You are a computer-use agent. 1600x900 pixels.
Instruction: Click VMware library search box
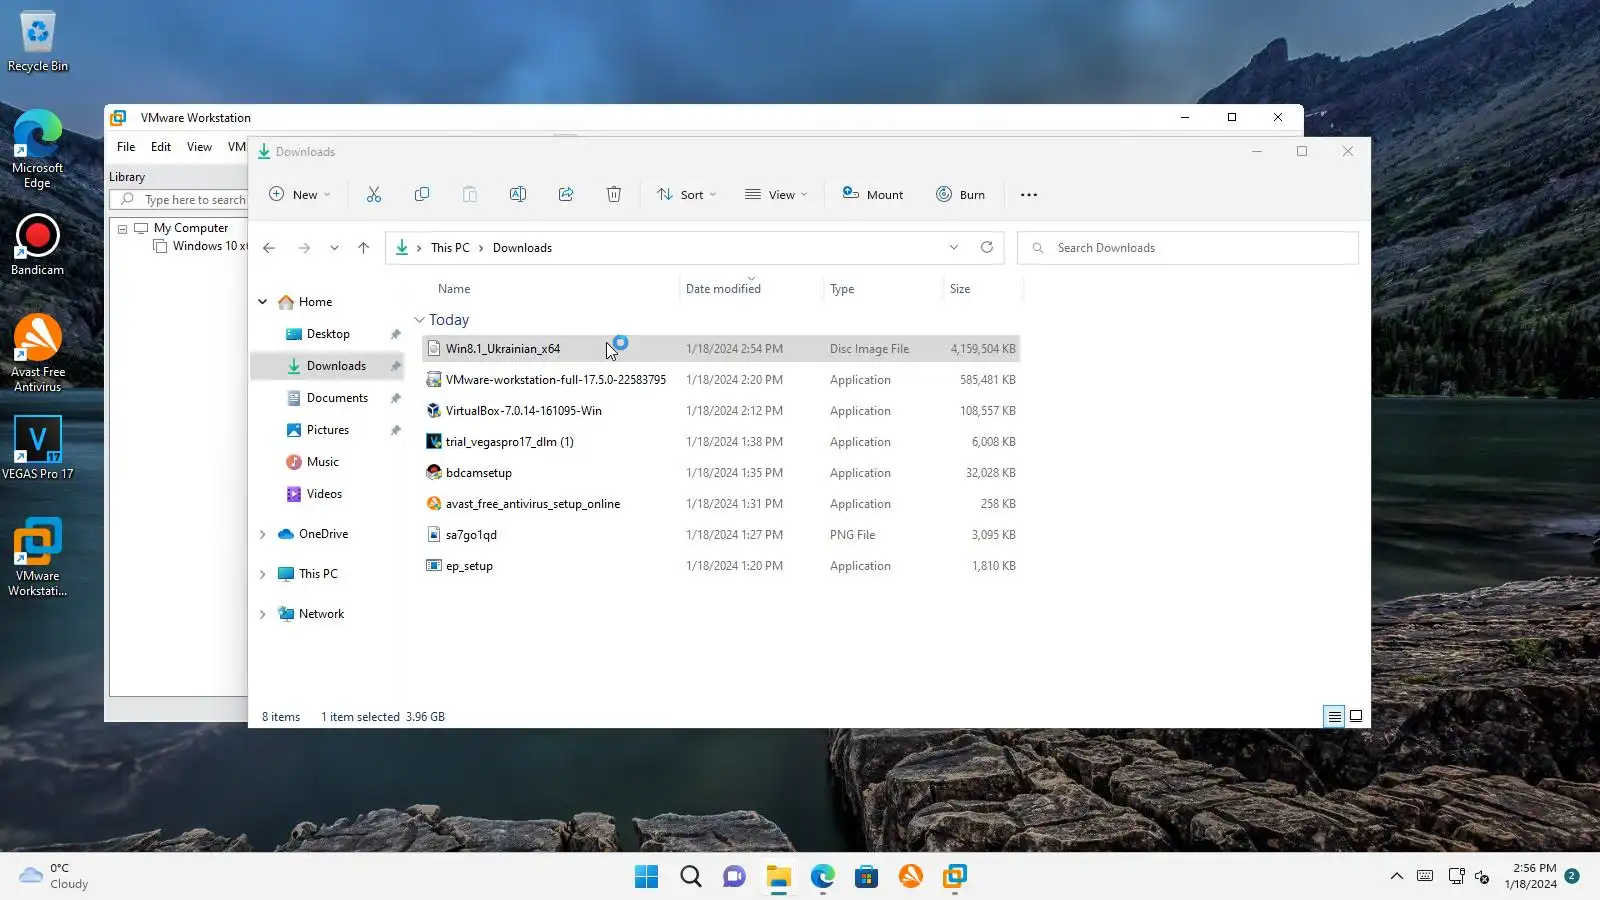[x=180, y=200]
